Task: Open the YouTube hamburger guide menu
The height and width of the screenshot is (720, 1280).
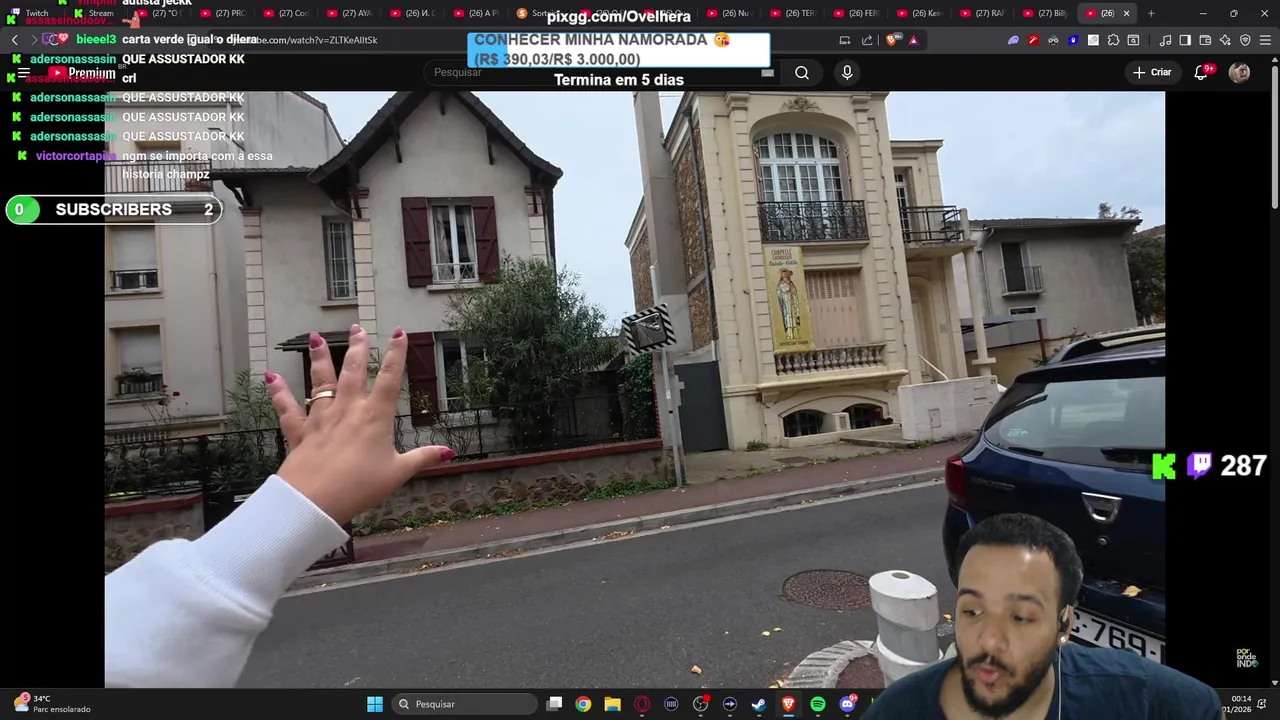Action: (x=24, y=73)
